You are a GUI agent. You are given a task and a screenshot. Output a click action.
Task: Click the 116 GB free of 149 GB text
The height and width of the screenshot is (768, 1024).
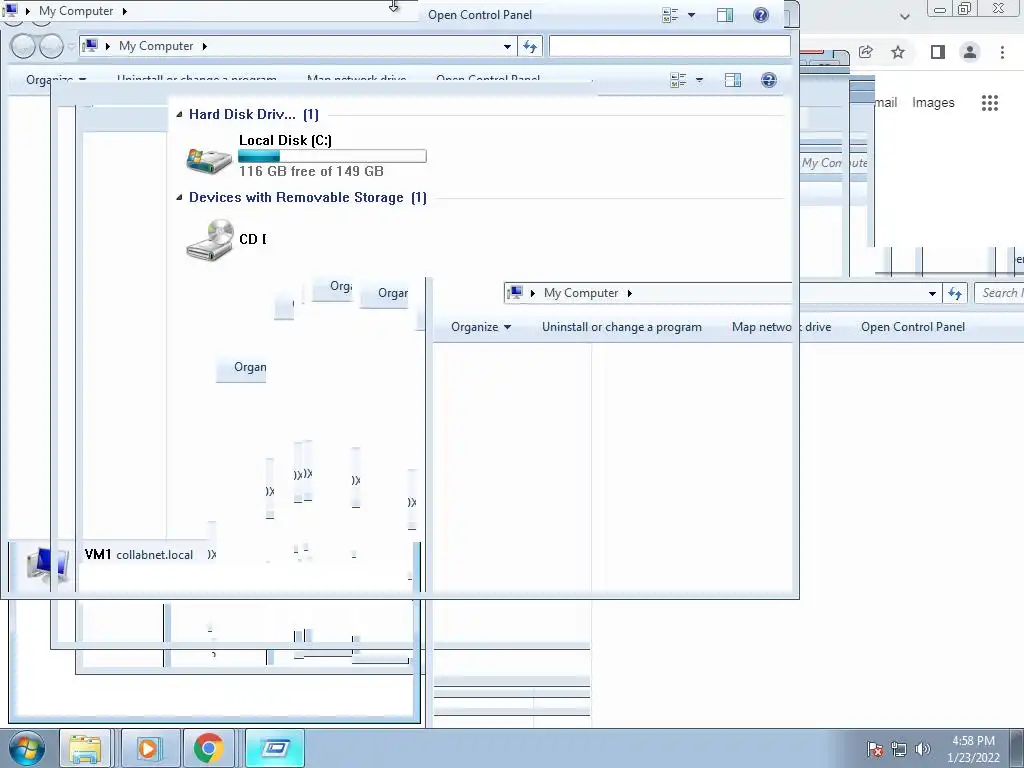click(x=311, y=171)
